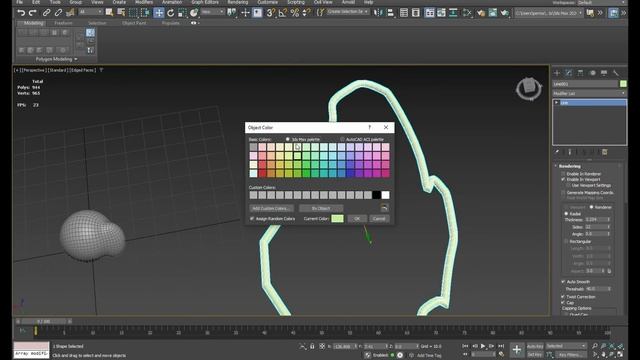Image resolution: width=640 pixels, height=360 pixels.
Task: Toggle the Enable In Viewport checkbox
Action: (563, 179)
